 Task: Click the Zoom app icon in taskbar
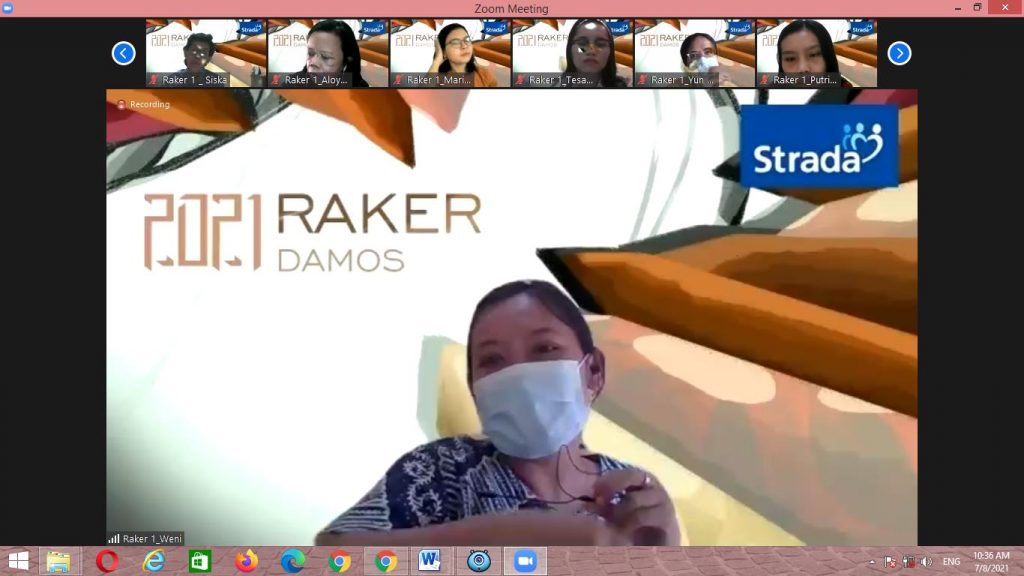pyautogui.click(x=525, y=561)
